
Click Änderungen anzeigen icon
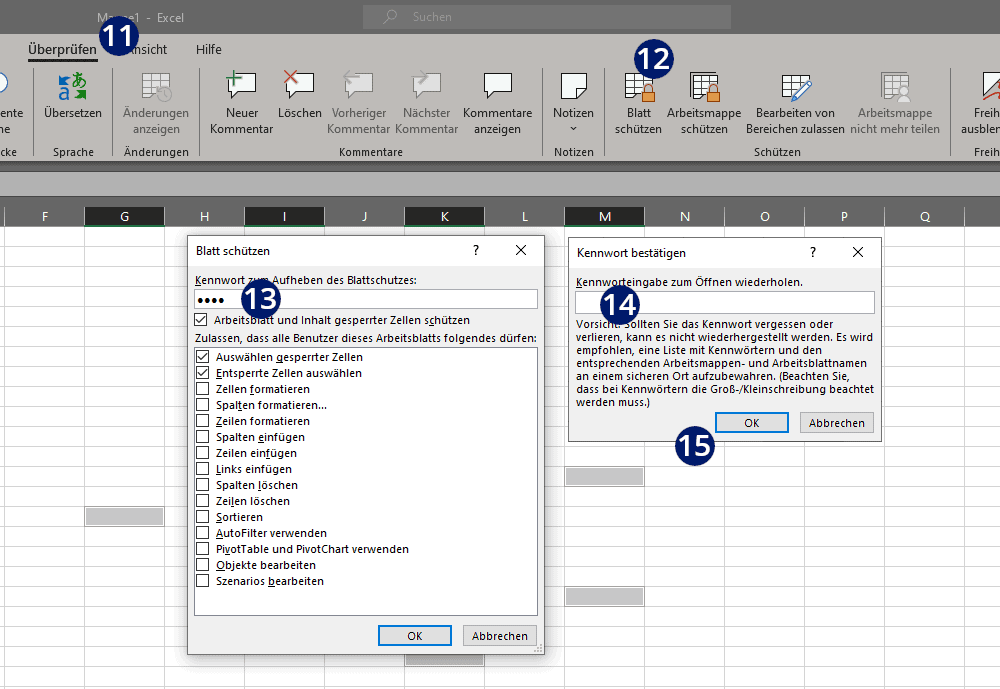point(156,87)
